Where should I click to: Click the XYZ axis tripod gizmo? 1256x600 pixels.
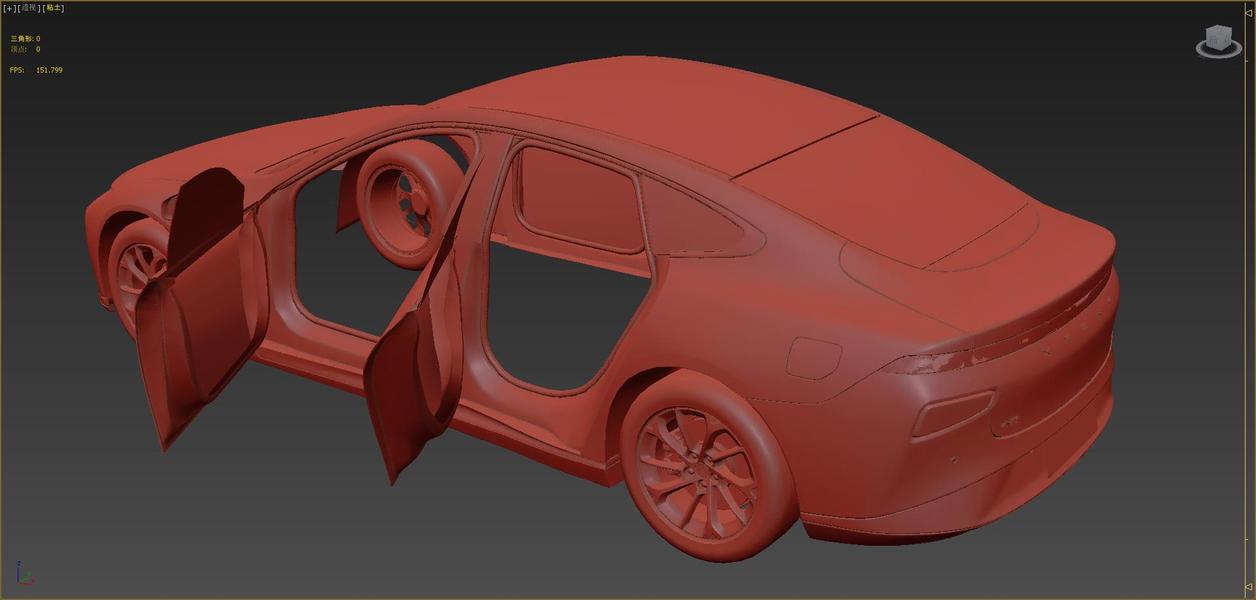(24, 575)
